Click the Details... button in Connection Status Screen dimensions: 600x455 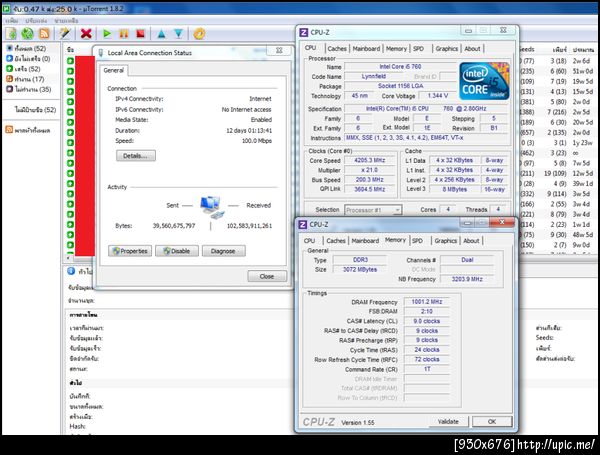136,156
